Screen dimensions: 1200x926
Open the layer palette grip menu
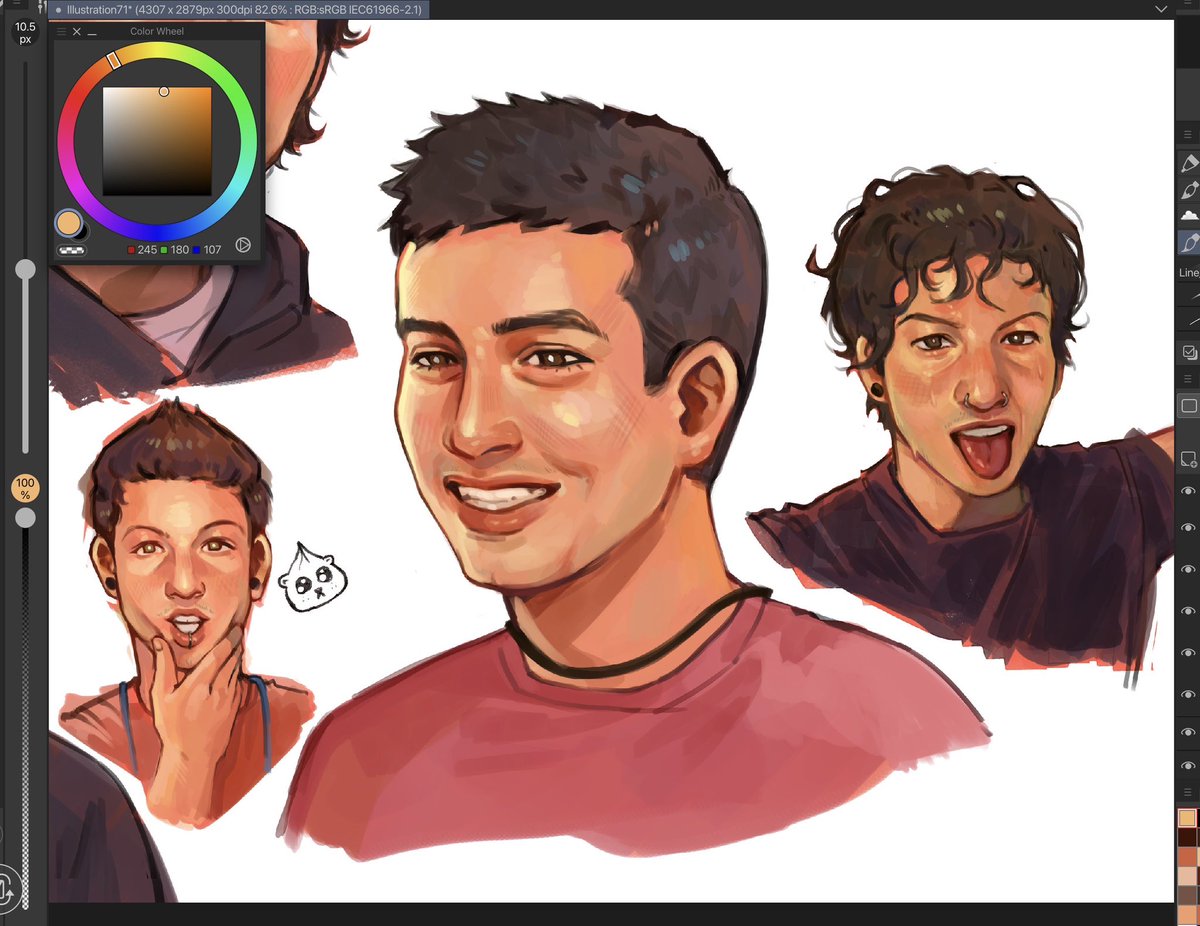[x=1187, y=379]
